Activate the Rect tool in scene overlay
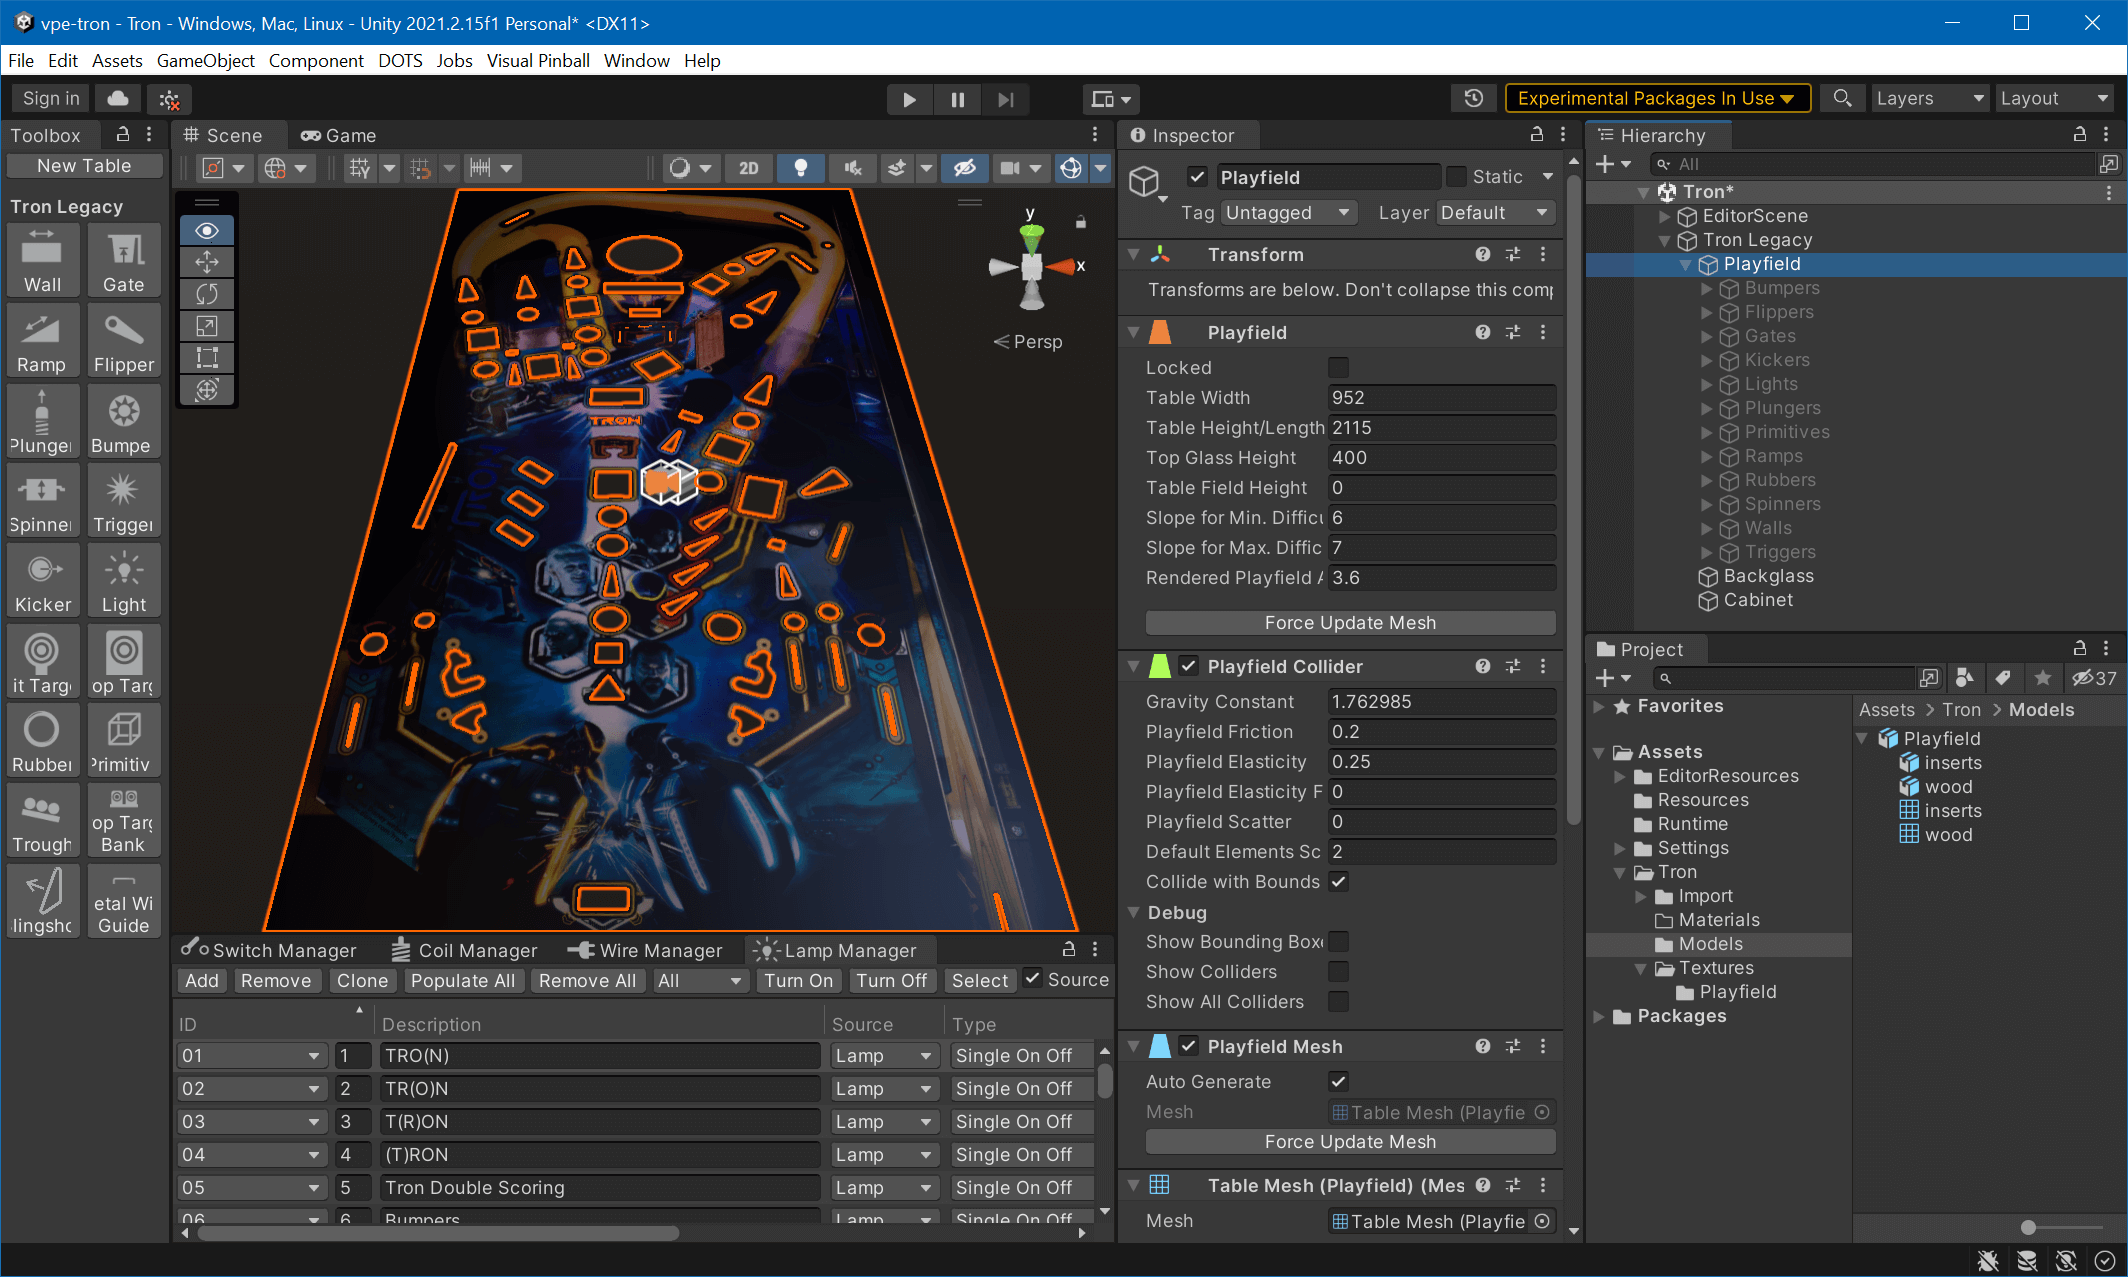Image resolution: width=2128 pixels, height=1277 pixels. click(x=207, y=358)
